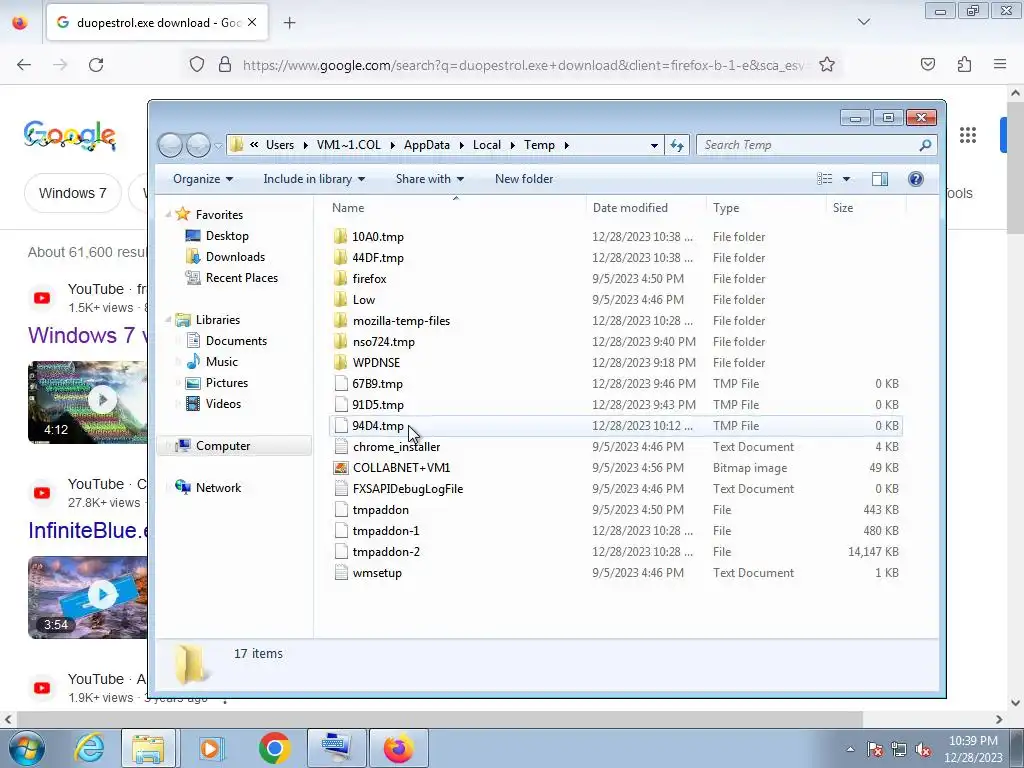
Task: Select Users in the breadcrumb path
Action: [280, 145]
